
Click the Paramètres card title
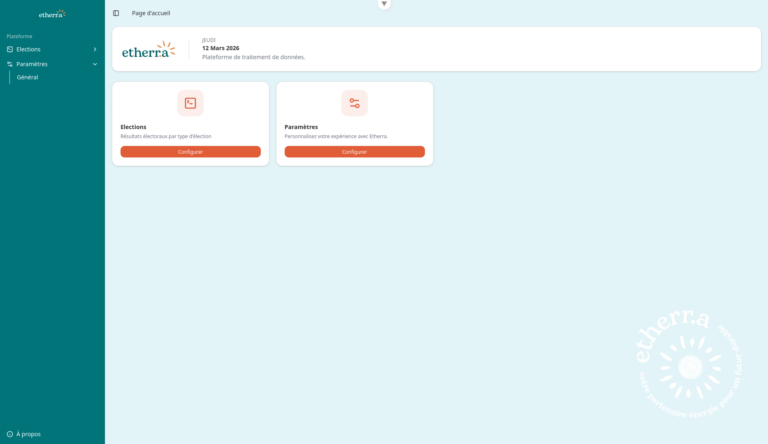pos(301,127)
